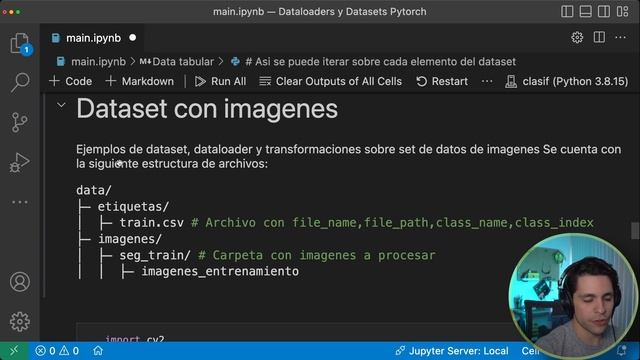Open the Explorer view in activity bar
The width and height of the screenshot is (640, 360).
point(20,43)
